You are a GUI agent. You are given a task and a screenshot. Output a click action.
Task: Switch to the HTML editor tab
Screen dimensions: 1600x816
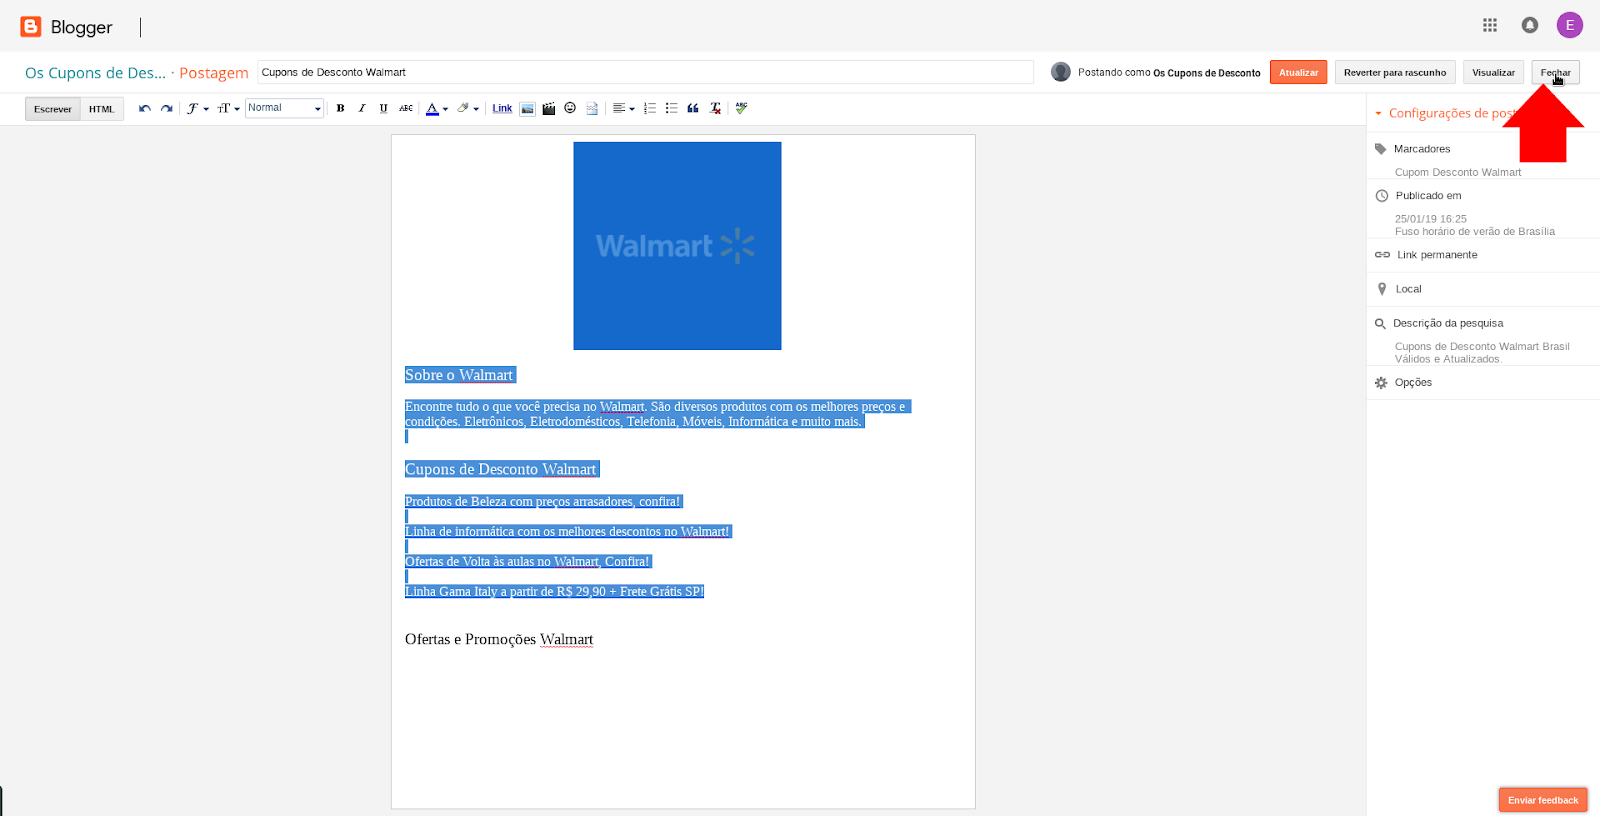click(102, 109)
